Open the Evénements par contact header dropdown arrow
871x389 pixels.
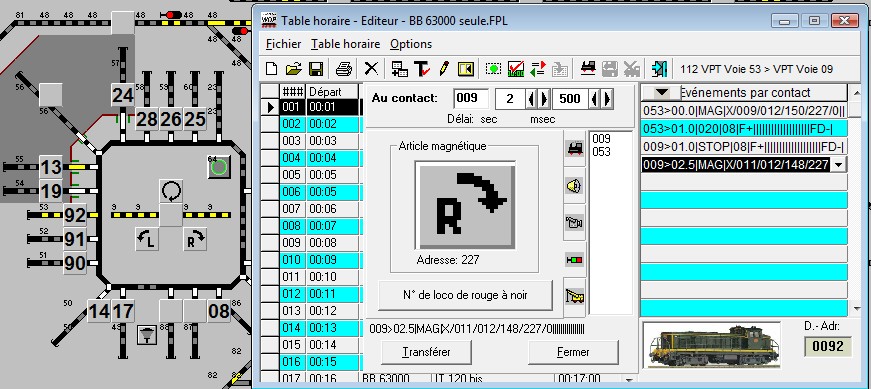[661, 93]
